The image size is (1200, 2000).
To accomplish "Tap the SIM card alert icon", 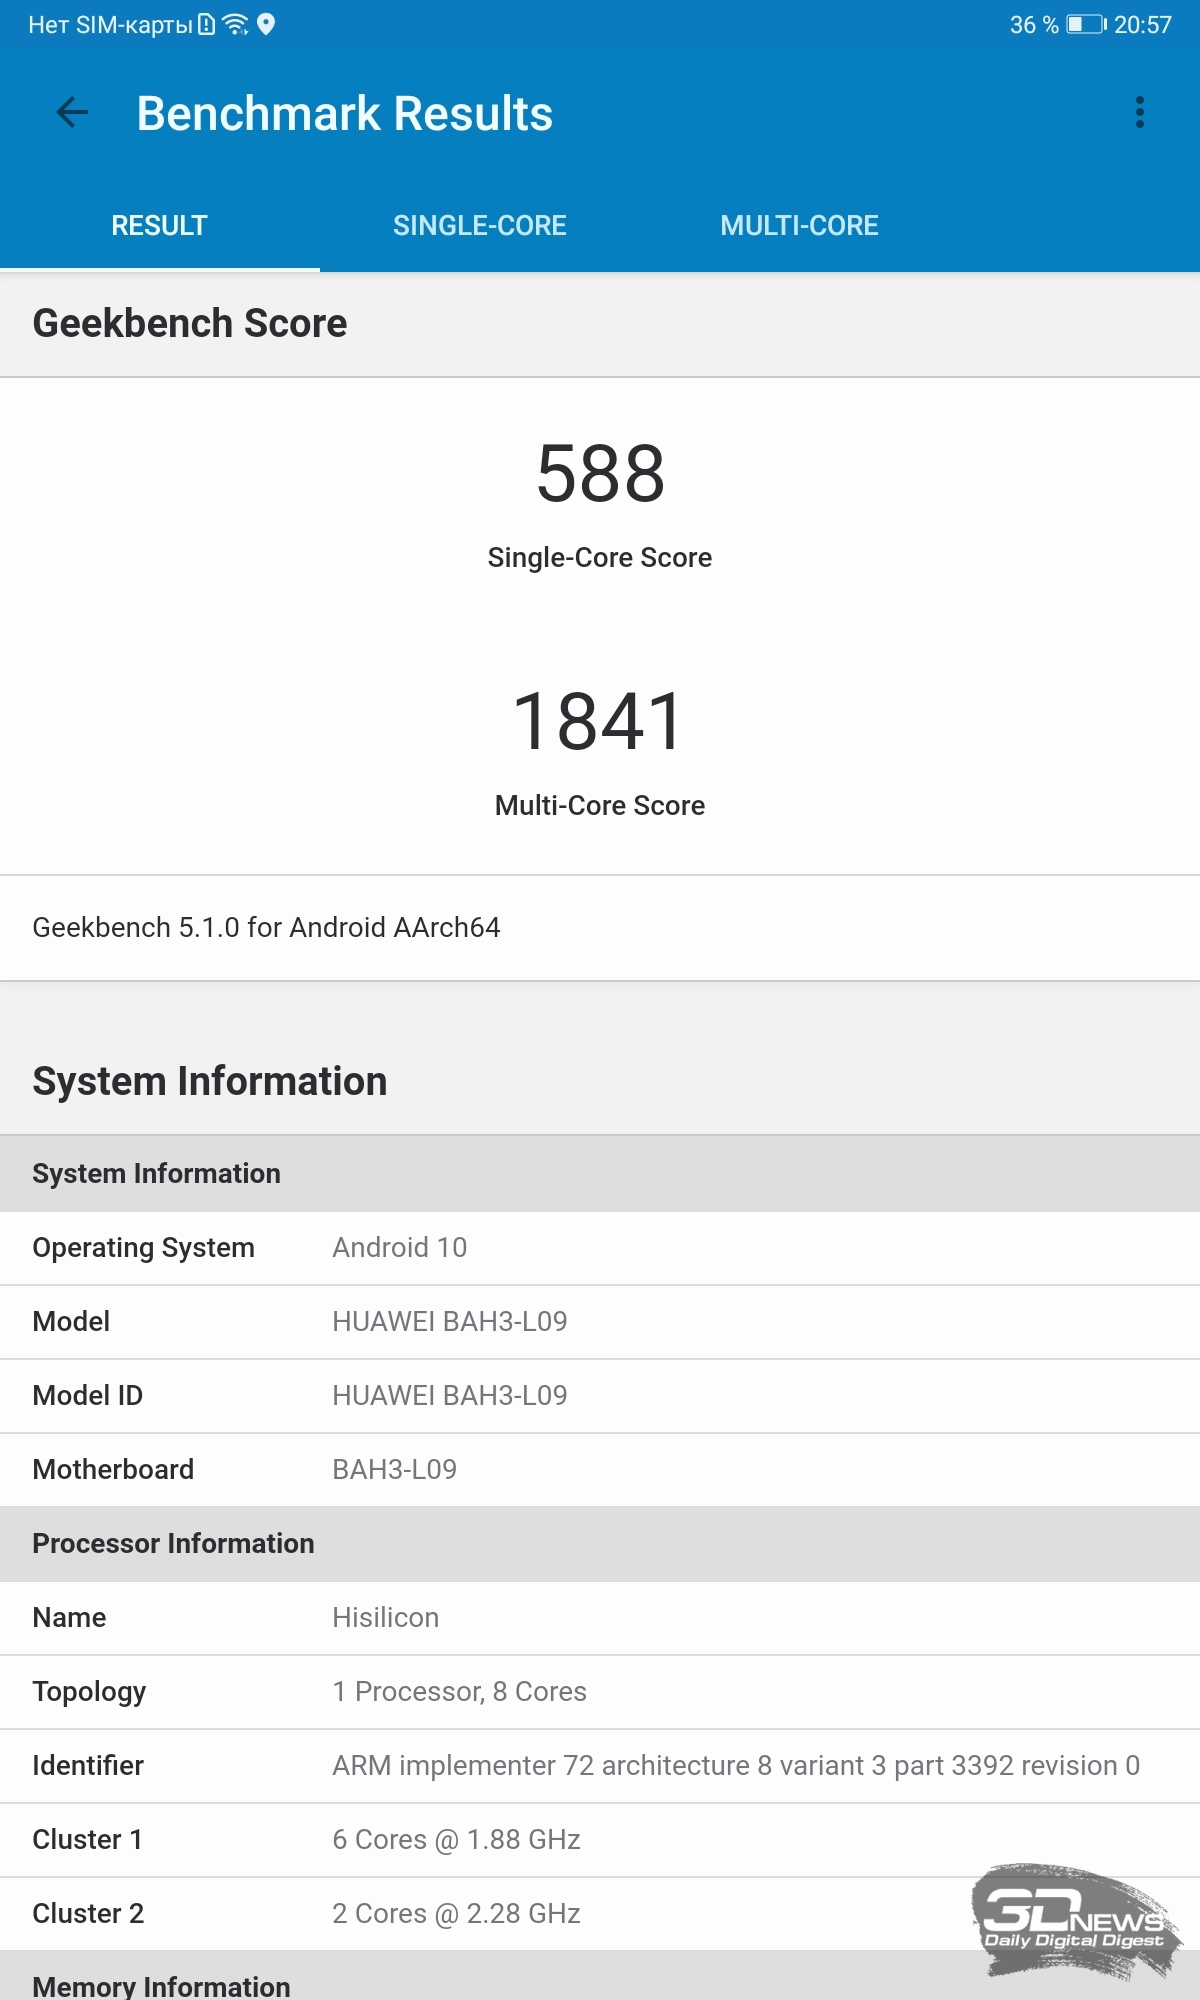I will click(x=207, y=25).
